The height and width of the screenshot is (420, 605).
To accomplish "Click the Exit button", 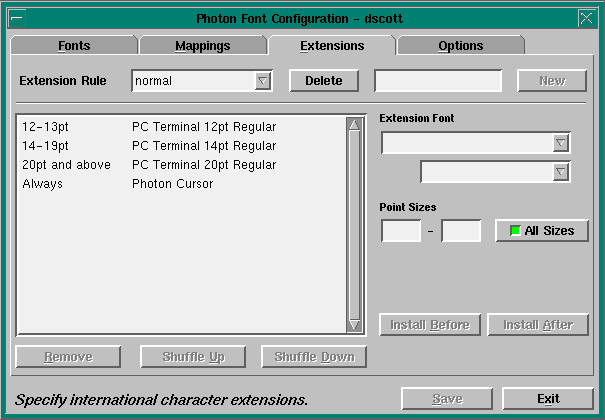I will 547,399.
